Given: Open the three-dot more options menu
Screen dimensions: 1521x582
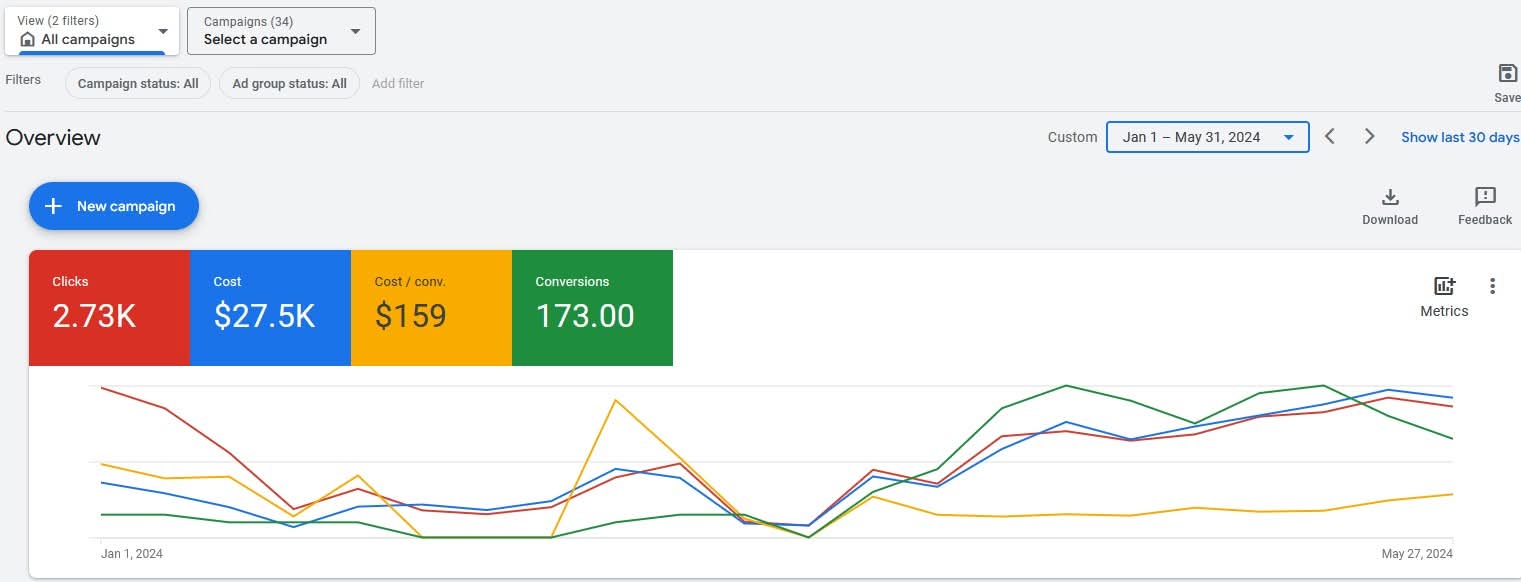Looking at the screenshot, I should point(1492,286).
